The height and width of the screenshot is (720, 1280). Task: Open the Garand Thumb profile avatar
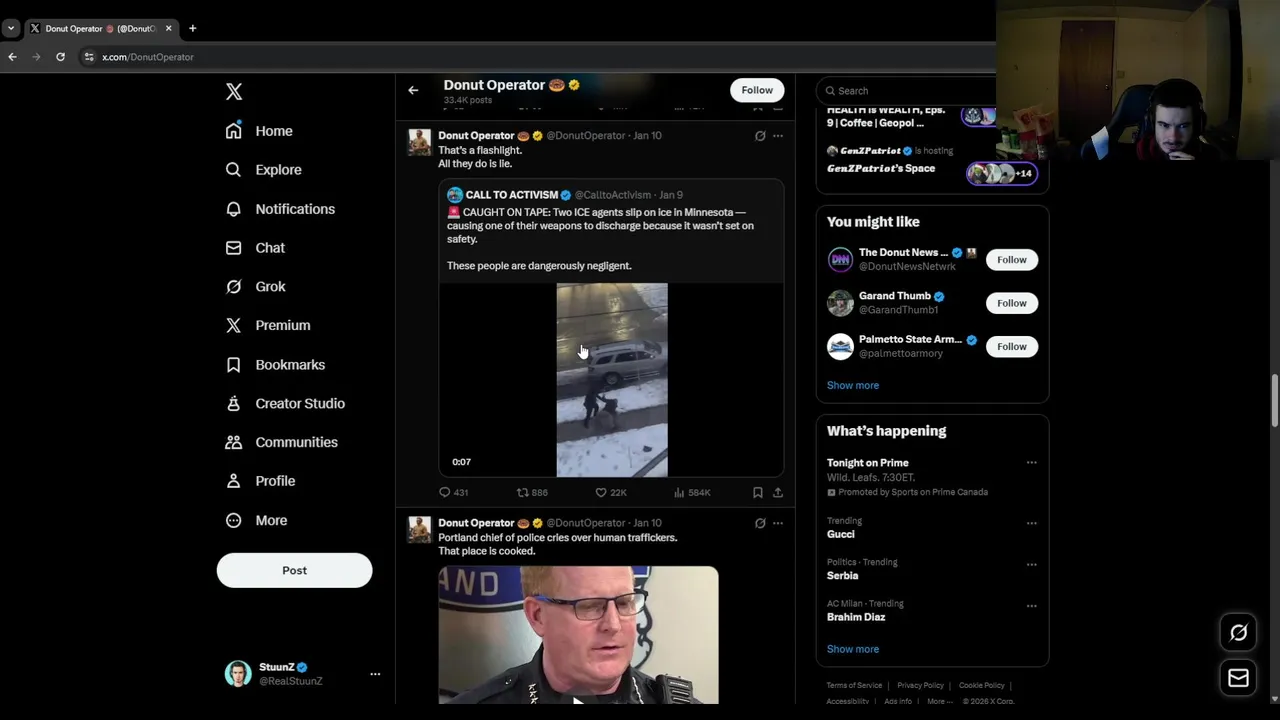tap(840, 303)
